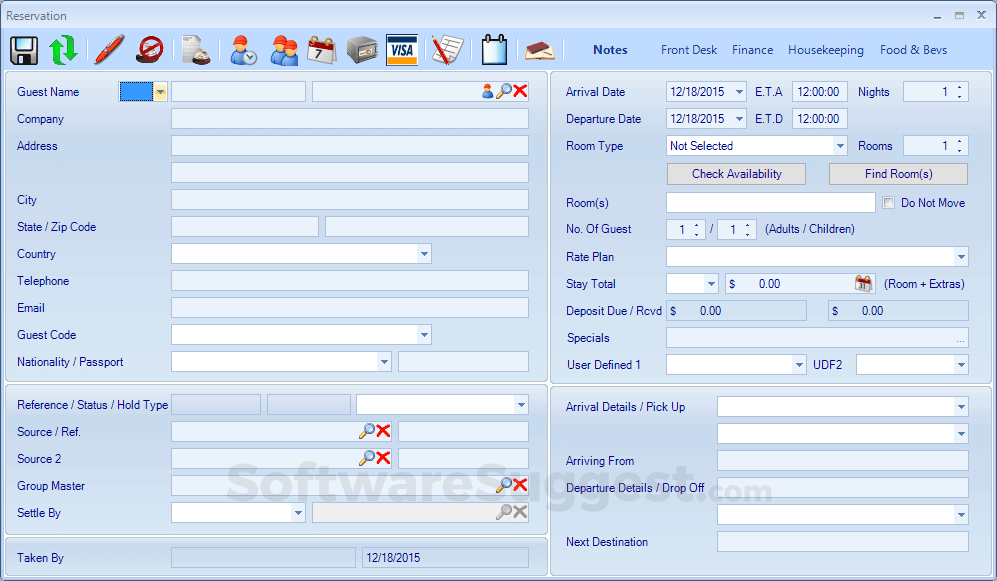The height and width of the screenshot is (581, 997).
Task: Clear Source 2 with red X
Action: point(383,458)
